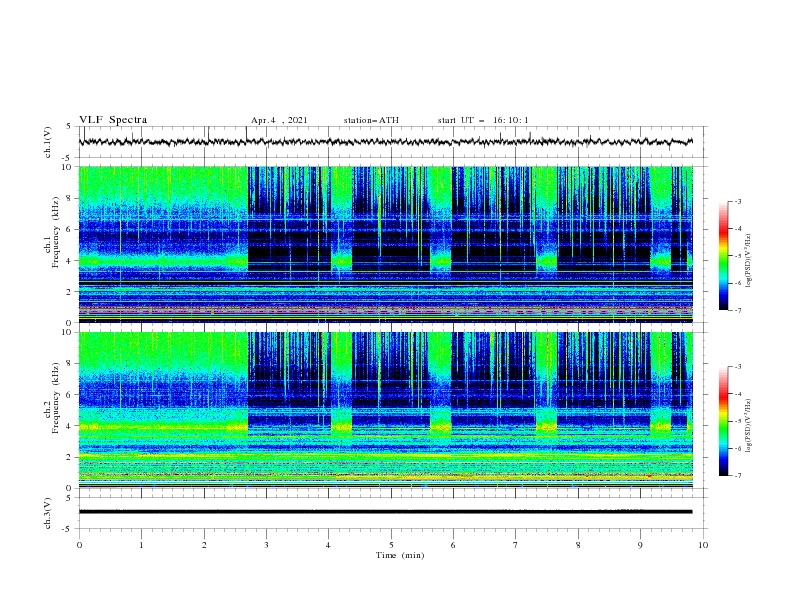
Task: Click inside the ch.1 spectrogram panel
Action: click(x=386, y=244)
